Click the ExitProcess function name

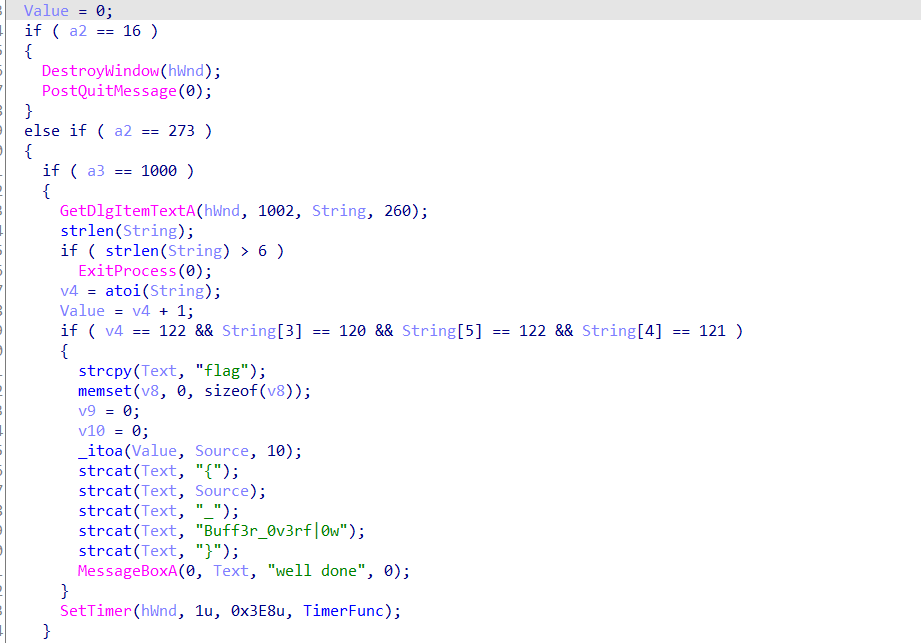pos(127,271)
